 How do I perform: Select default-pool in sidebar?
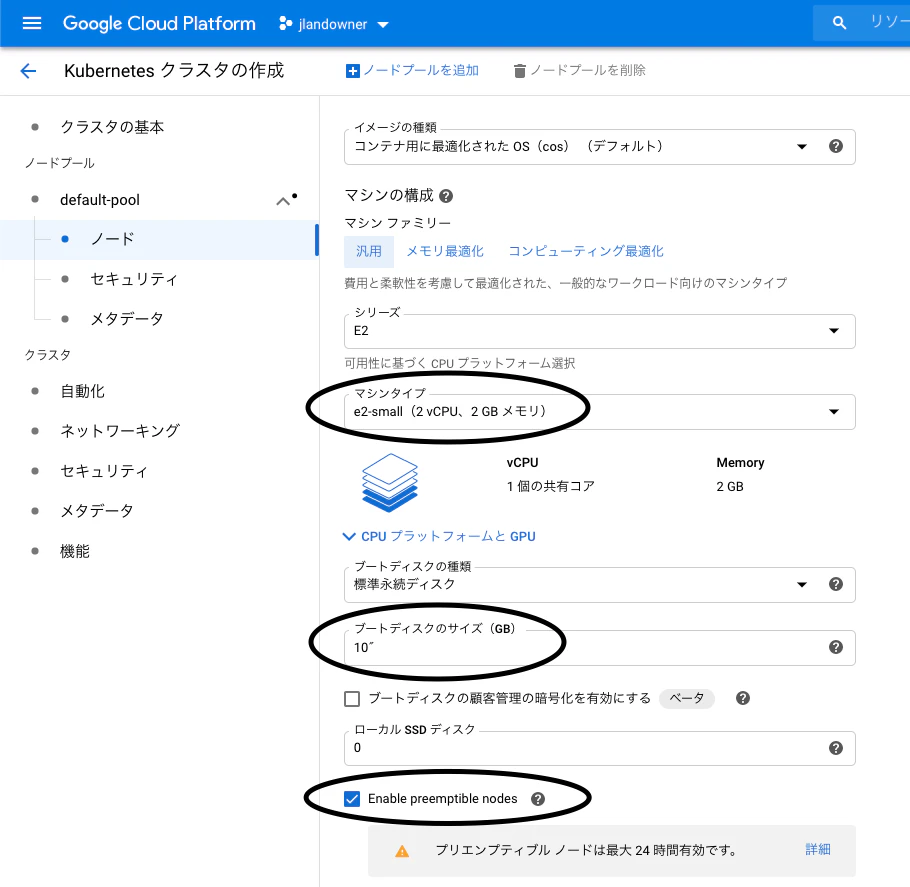click(100, 200)
